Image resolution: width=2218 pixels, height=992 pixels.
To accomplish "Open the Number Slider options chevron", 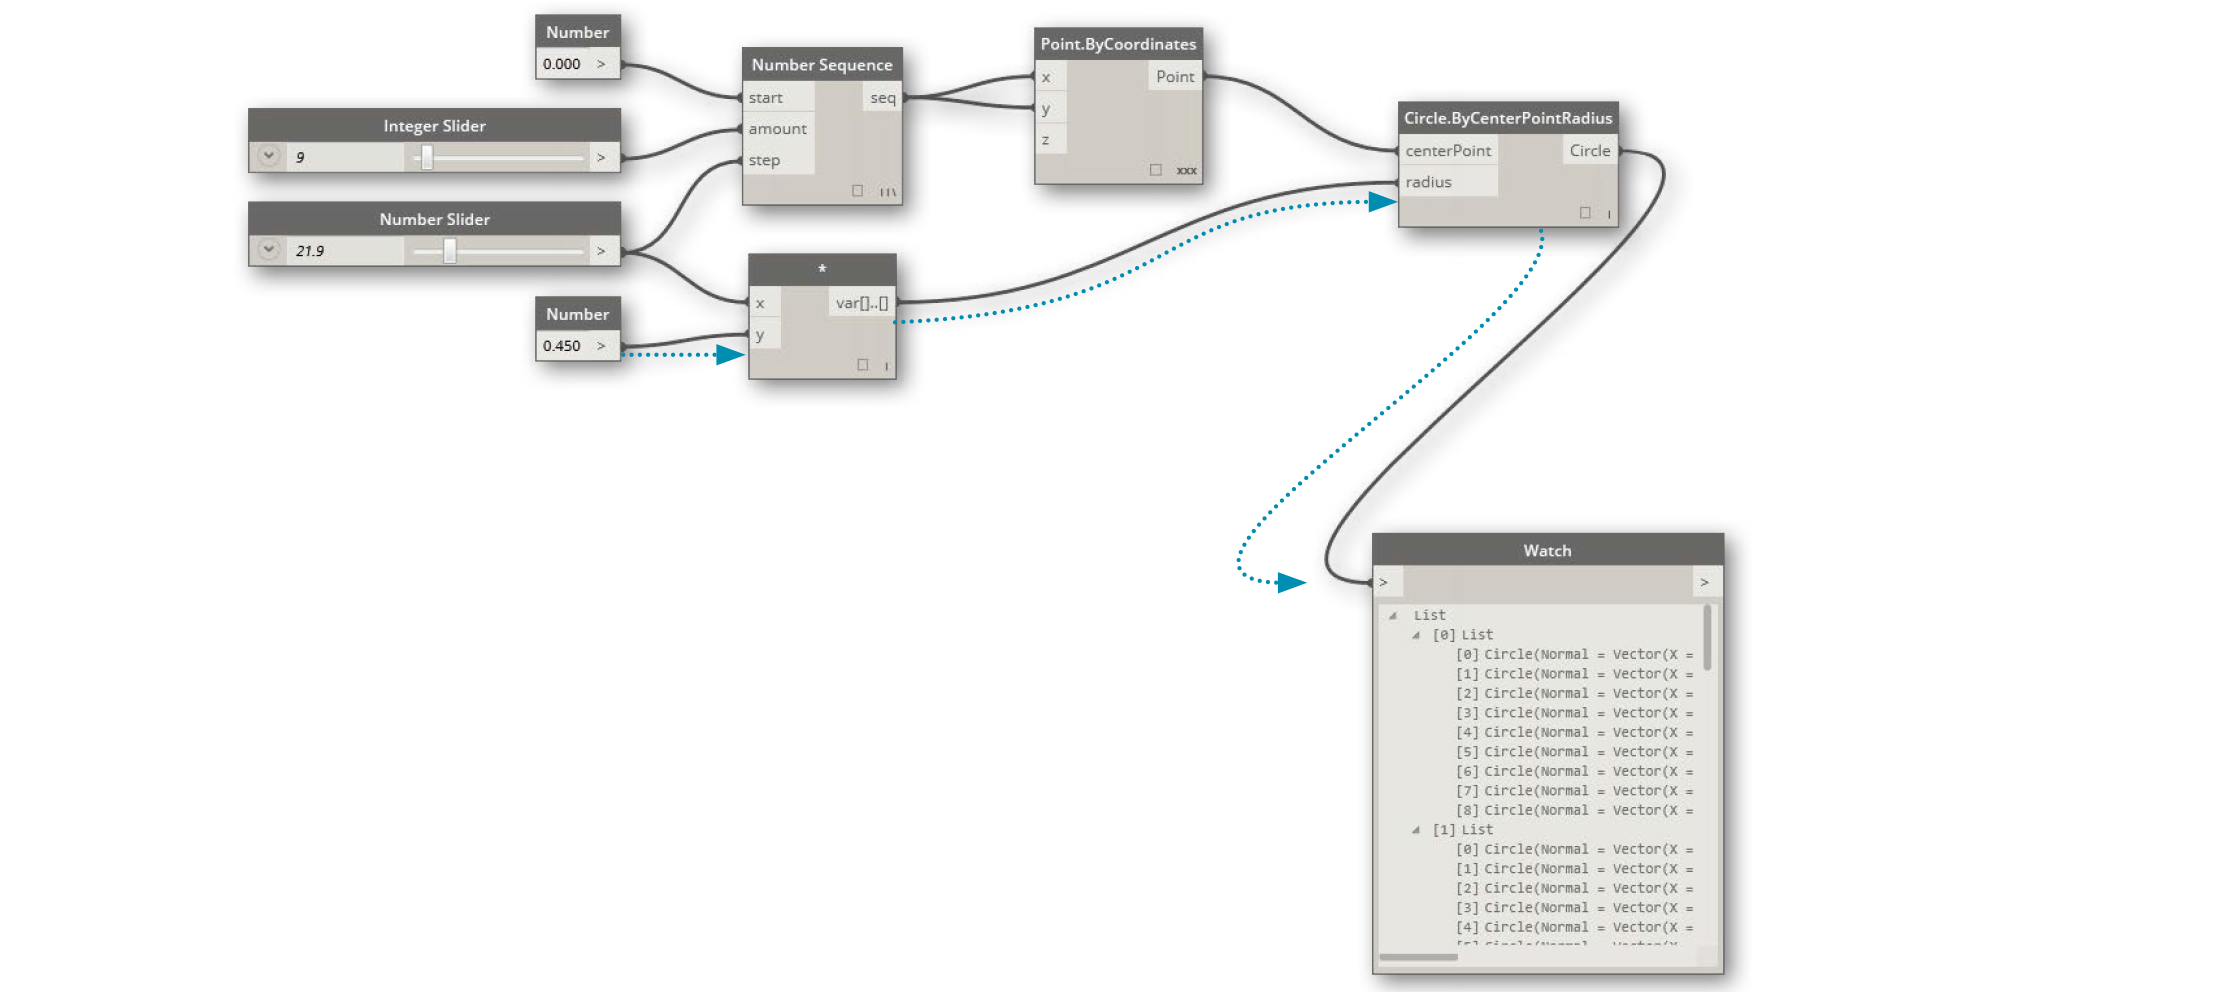I will pyautogui.click(x=267, y=250).
